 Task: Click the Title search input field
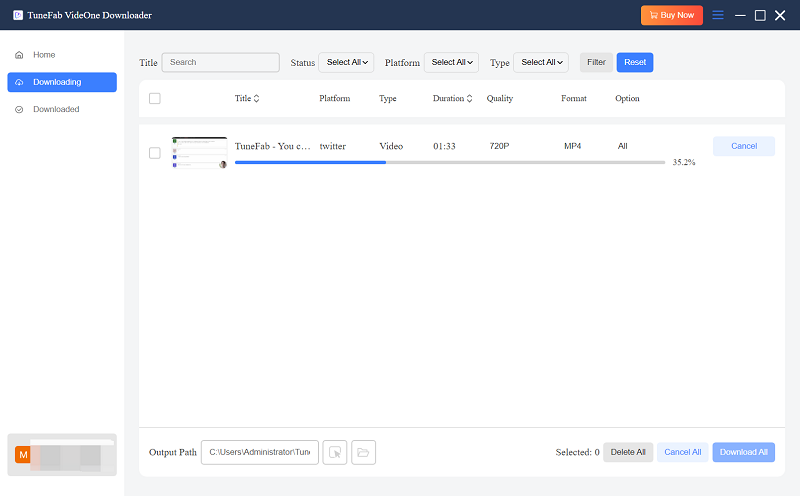coord(220,62)
